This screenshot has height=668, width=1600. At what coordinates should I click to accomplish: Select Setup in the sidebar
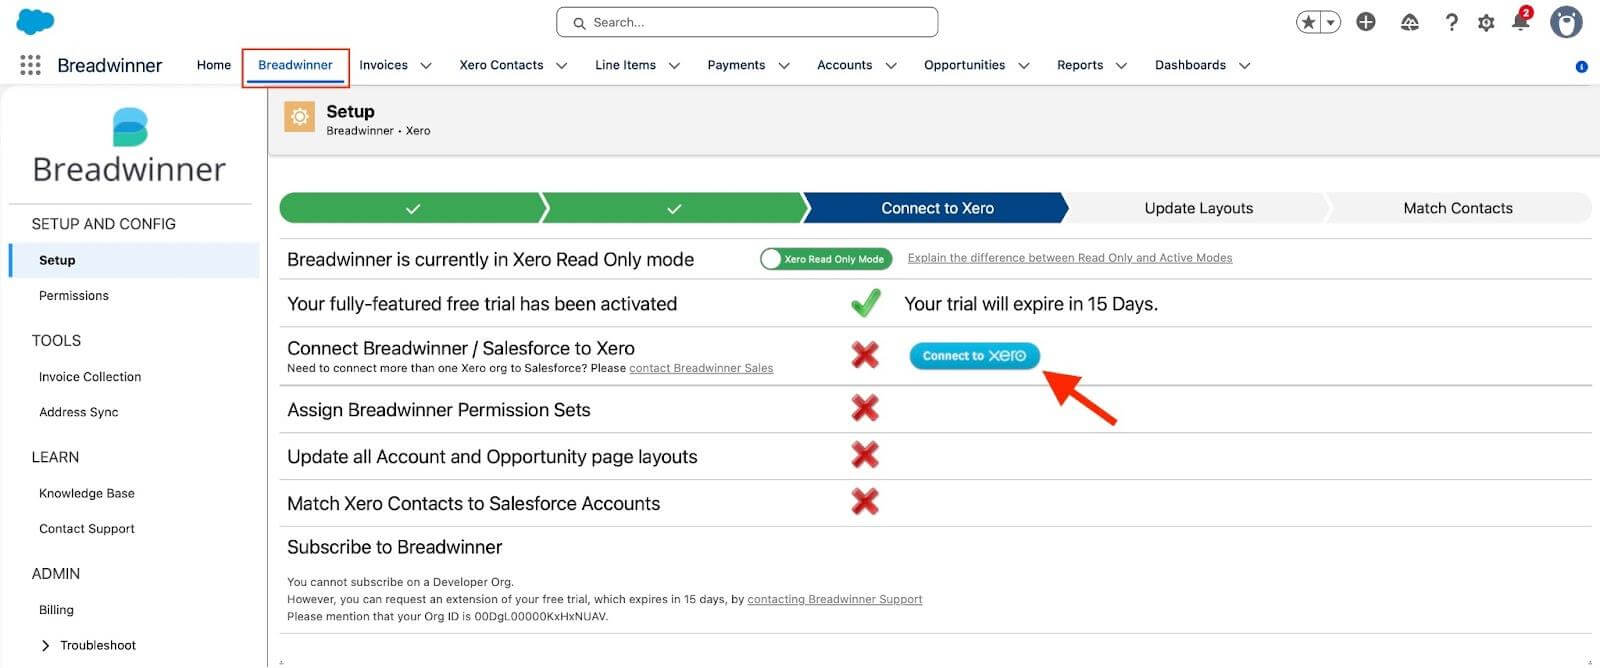pos(134,260)
